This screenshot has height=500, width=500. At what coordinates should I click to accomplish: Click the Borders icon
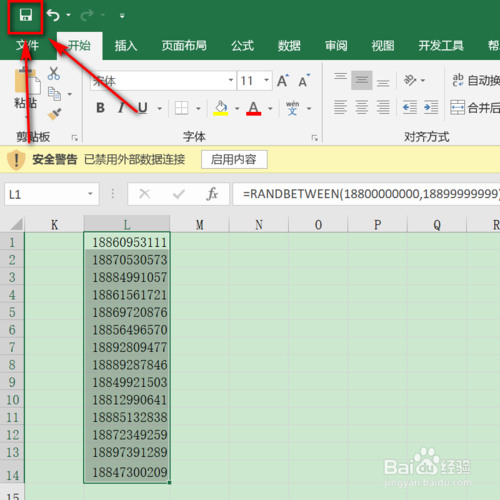[x=182, y=108]
